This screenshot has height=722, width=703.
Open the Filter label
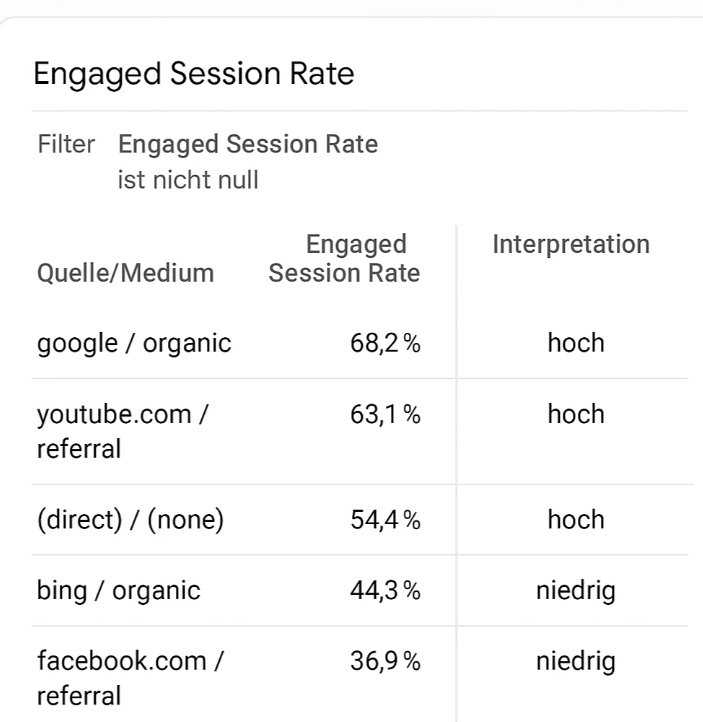pyautogui.click(x=66, y=144)
